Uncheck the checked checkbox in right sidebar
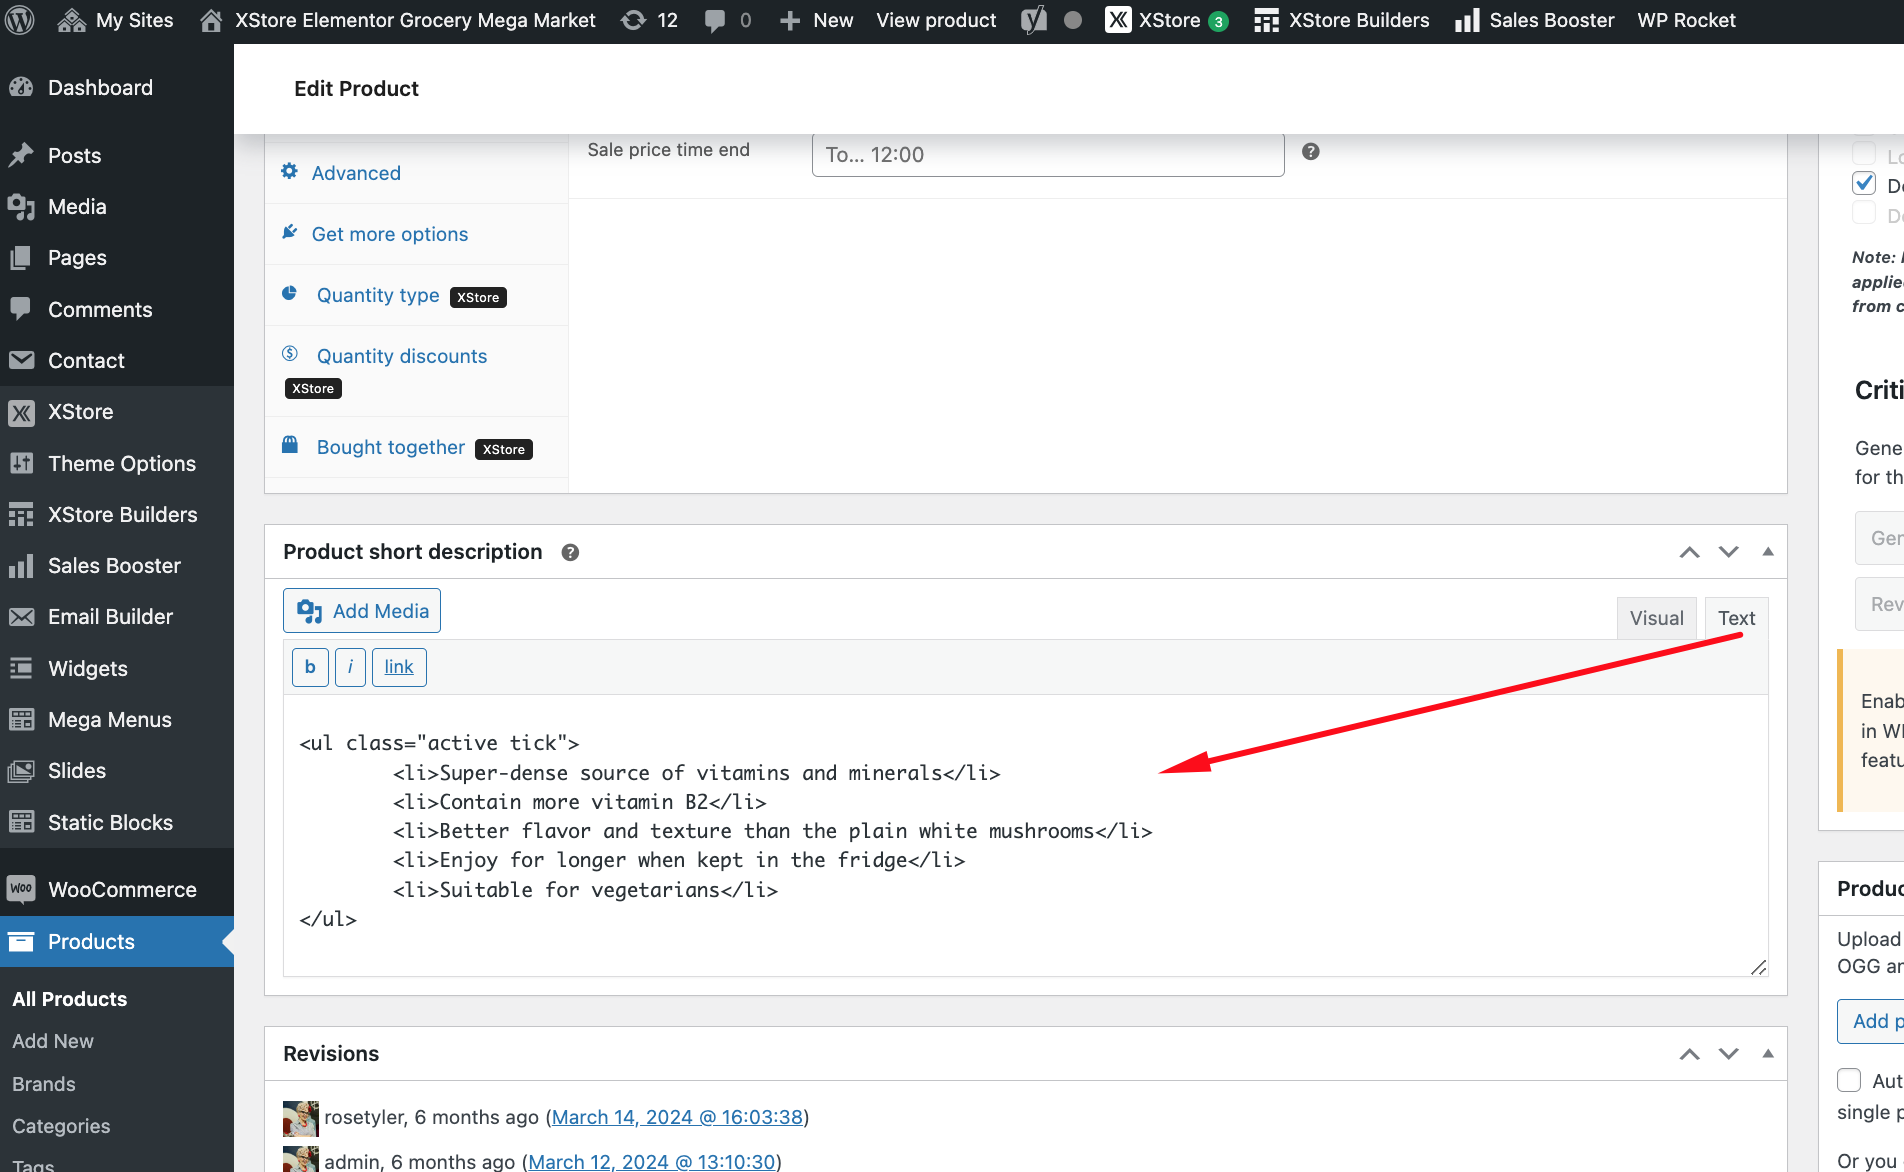 pos(1864,183)
